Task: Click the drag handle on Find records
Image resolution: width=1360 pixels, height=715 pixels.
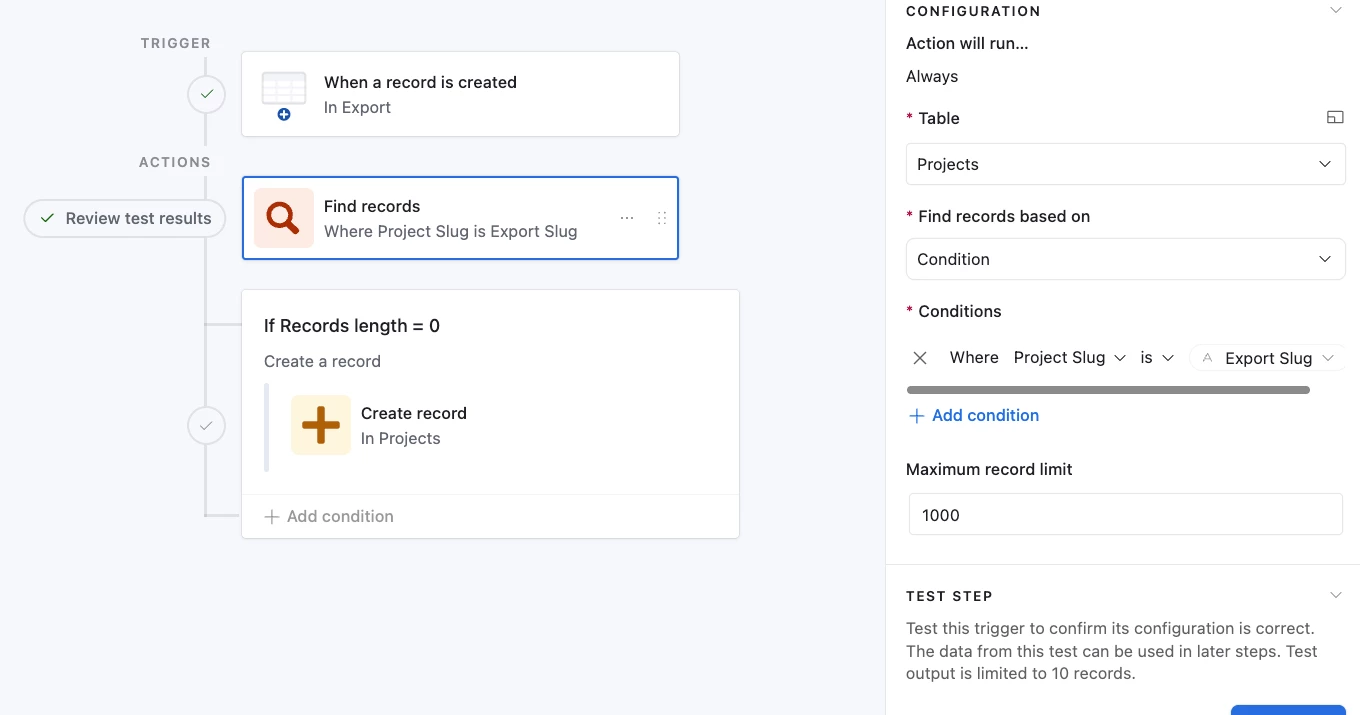Action: point(661,218)
